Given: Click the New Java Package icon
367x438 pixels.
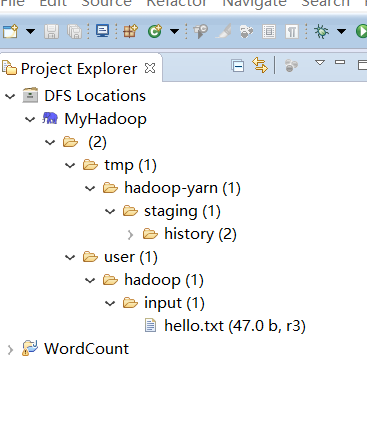Looking at the screenshot, I should tap(130, 32).
